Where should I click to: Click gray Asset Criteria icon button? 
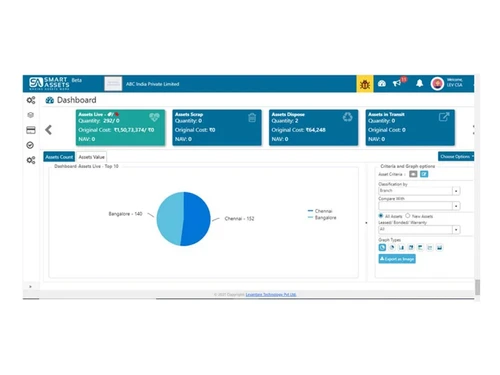413,174
